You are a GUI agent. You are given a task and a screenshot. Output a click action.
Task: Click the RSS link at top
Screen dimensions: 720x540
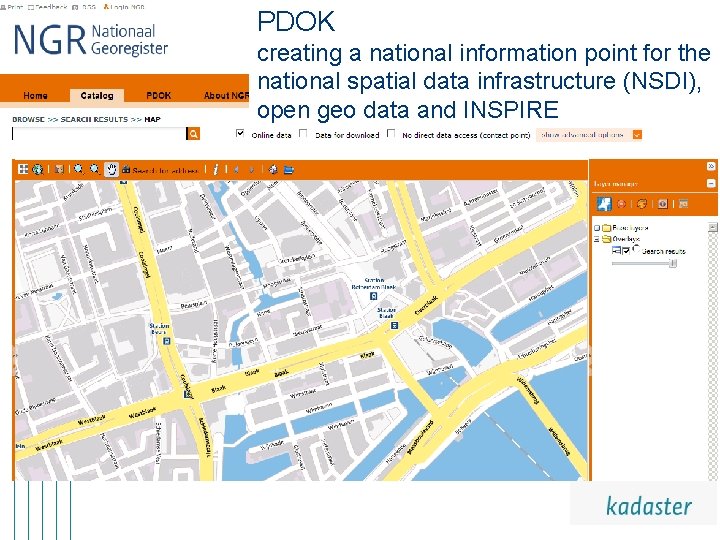[84, 7]
